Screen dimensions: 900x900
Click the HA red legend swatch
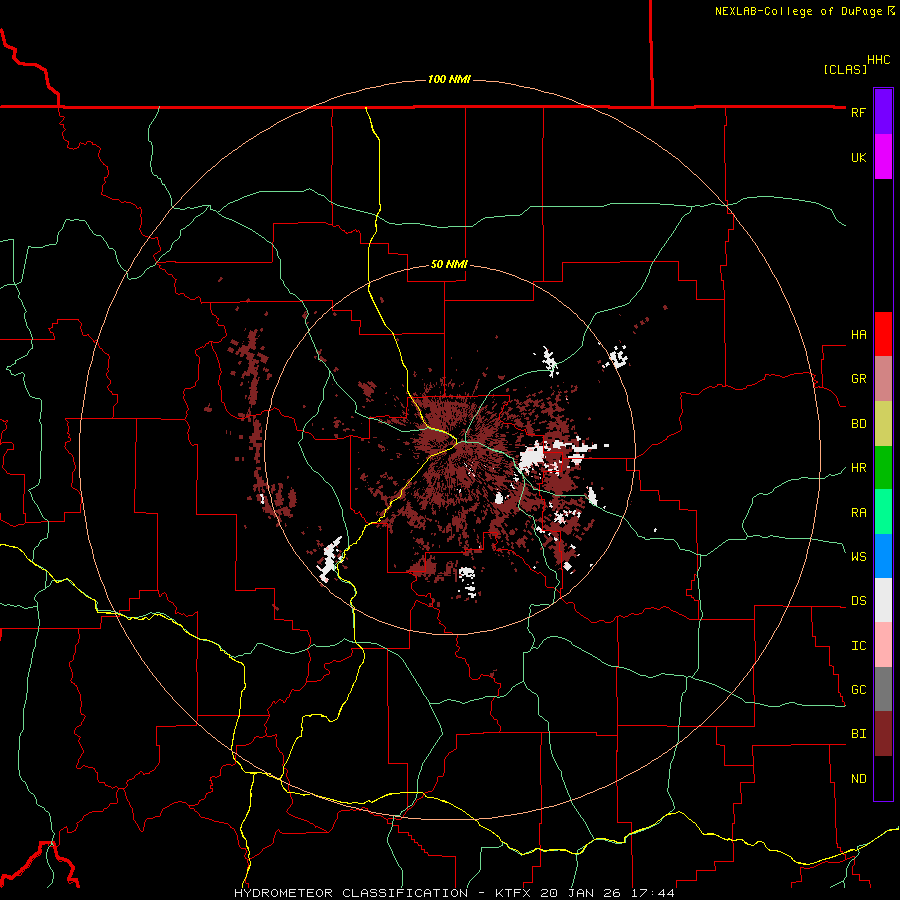(883, 334)
